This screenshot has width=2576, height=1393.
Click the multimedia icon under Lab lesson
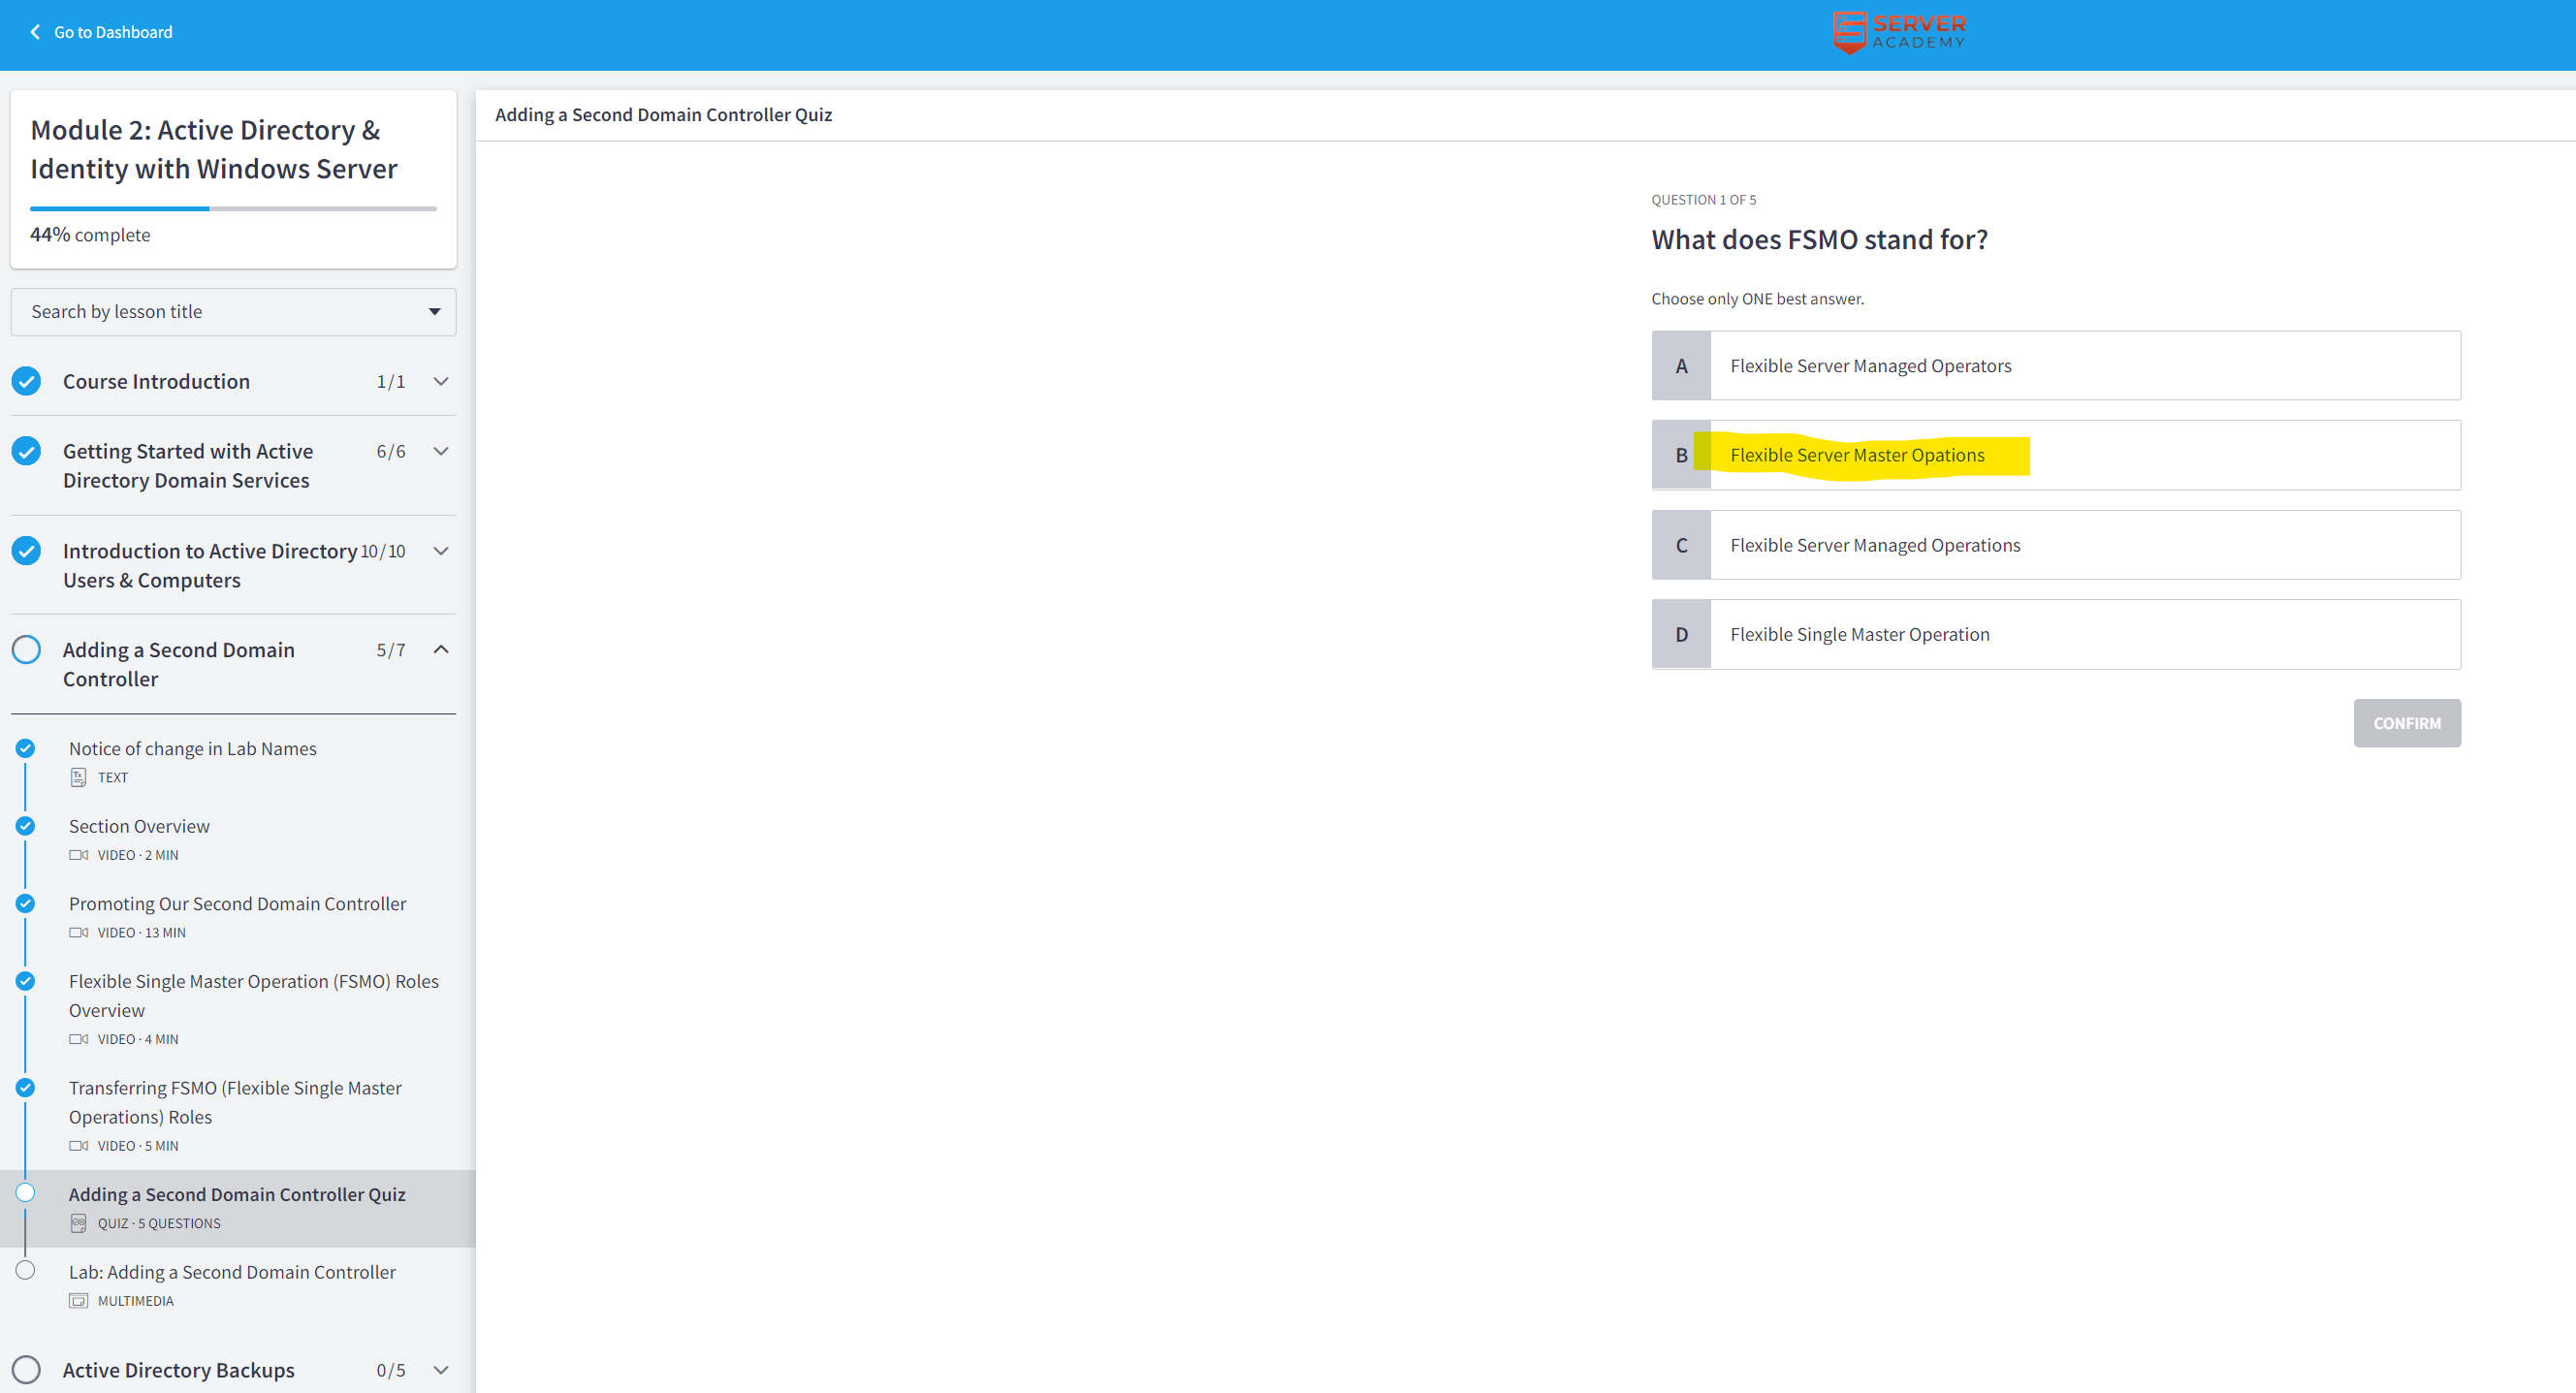78,1301
